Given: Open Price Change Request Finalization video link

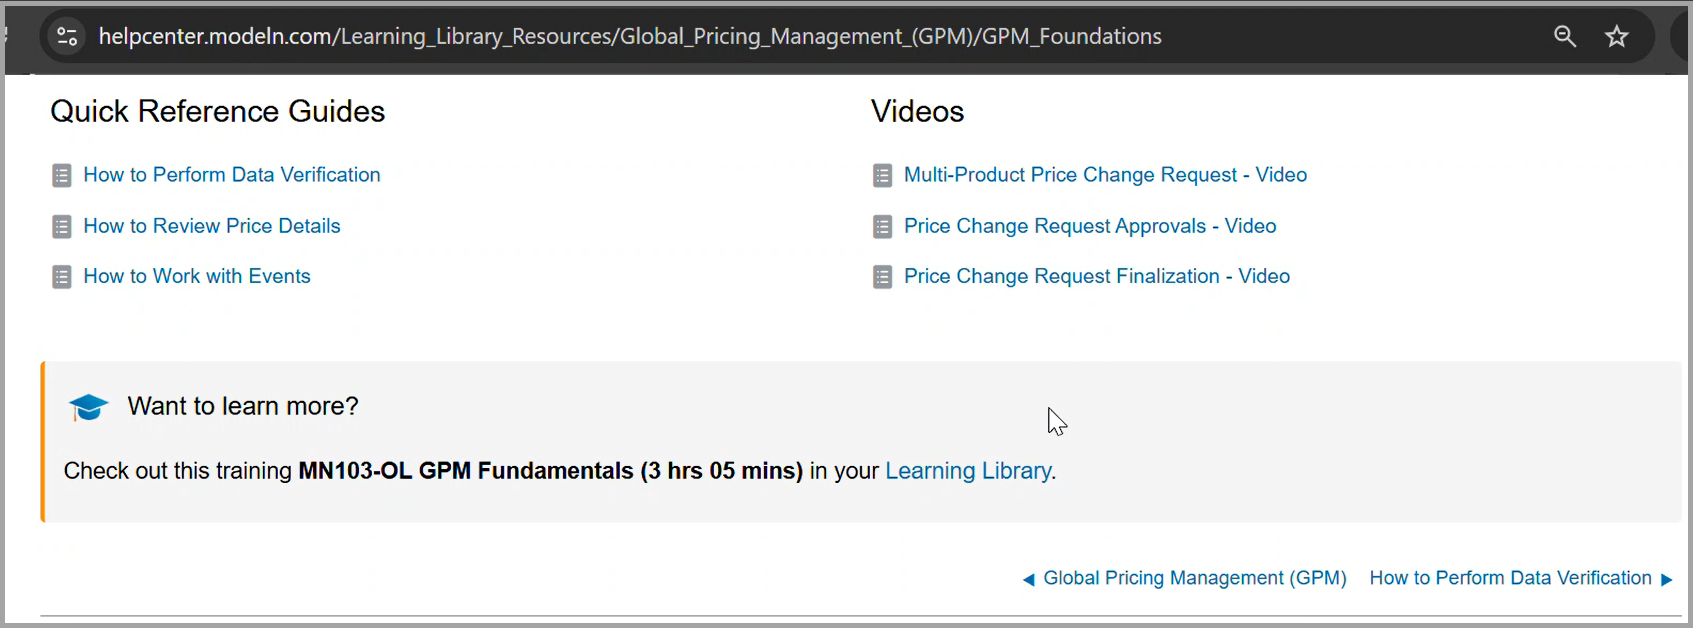Looking at the screenshot, I should click(x=1096, y=276).
